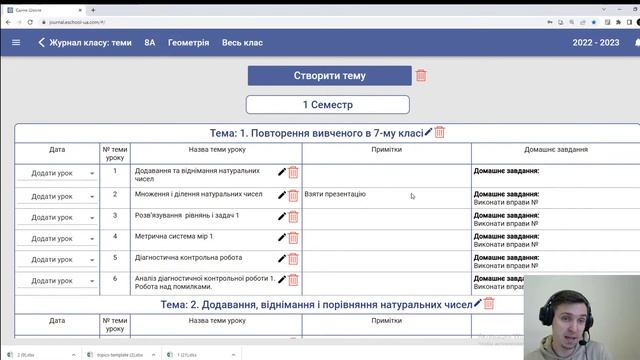Open Додати урок dropdown for lesson 6
This screenshot has width=640, height=360.
pos(57,281)
